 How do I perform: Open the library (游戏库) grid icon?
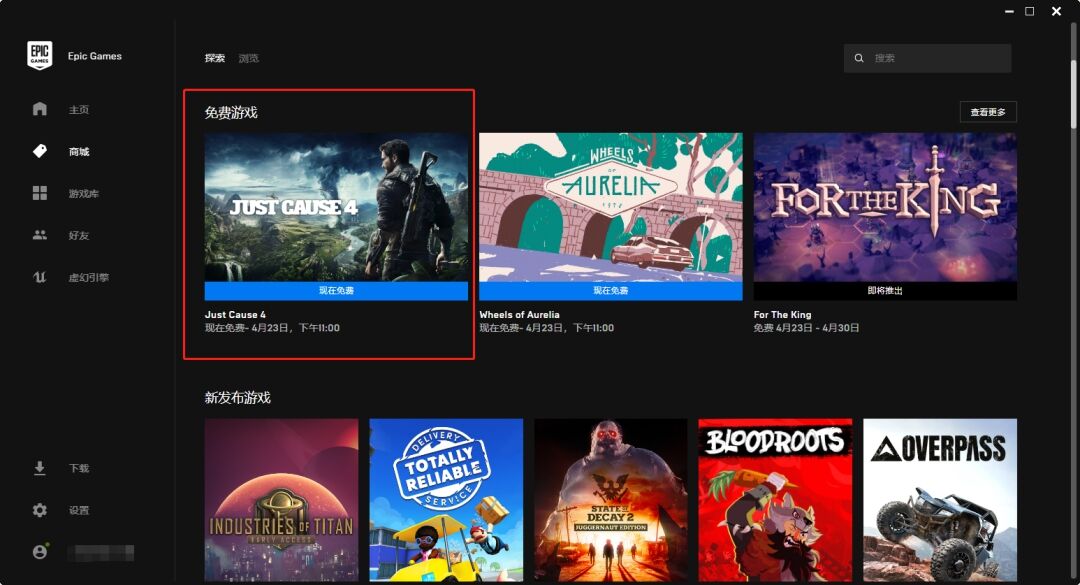click(x=40, y=193)
